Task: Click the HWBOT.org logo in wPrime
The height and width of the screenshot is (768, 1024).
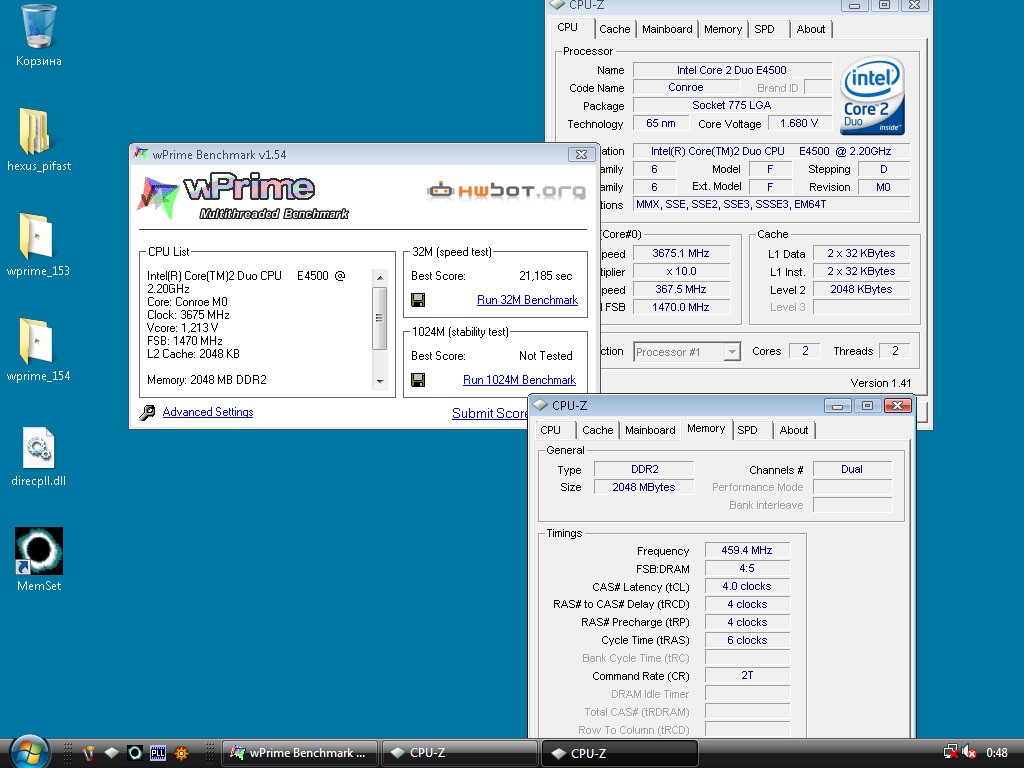Action: (x=506, y=191)
